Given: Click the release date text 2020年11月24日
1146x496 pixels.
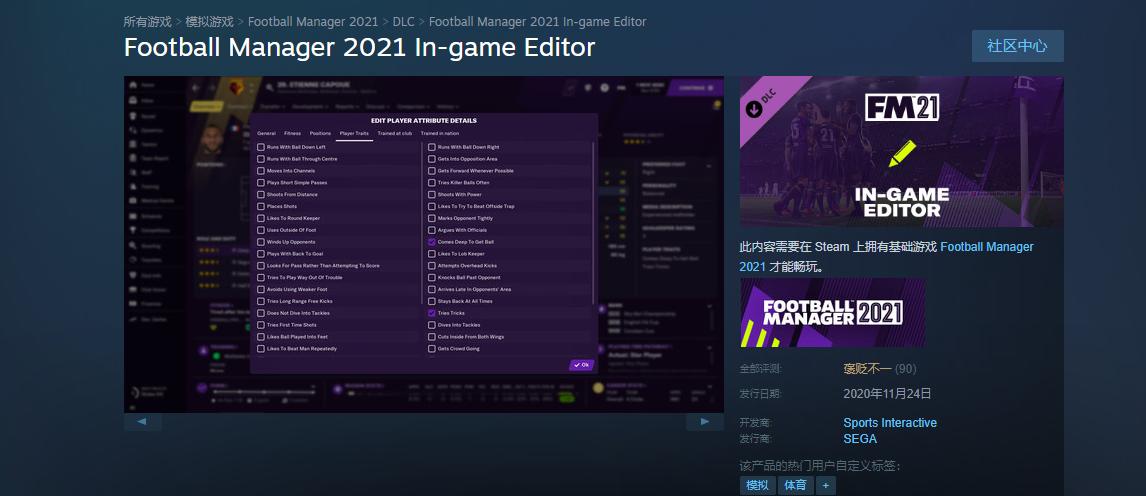Looking at the screenshot, I should 887,394.
